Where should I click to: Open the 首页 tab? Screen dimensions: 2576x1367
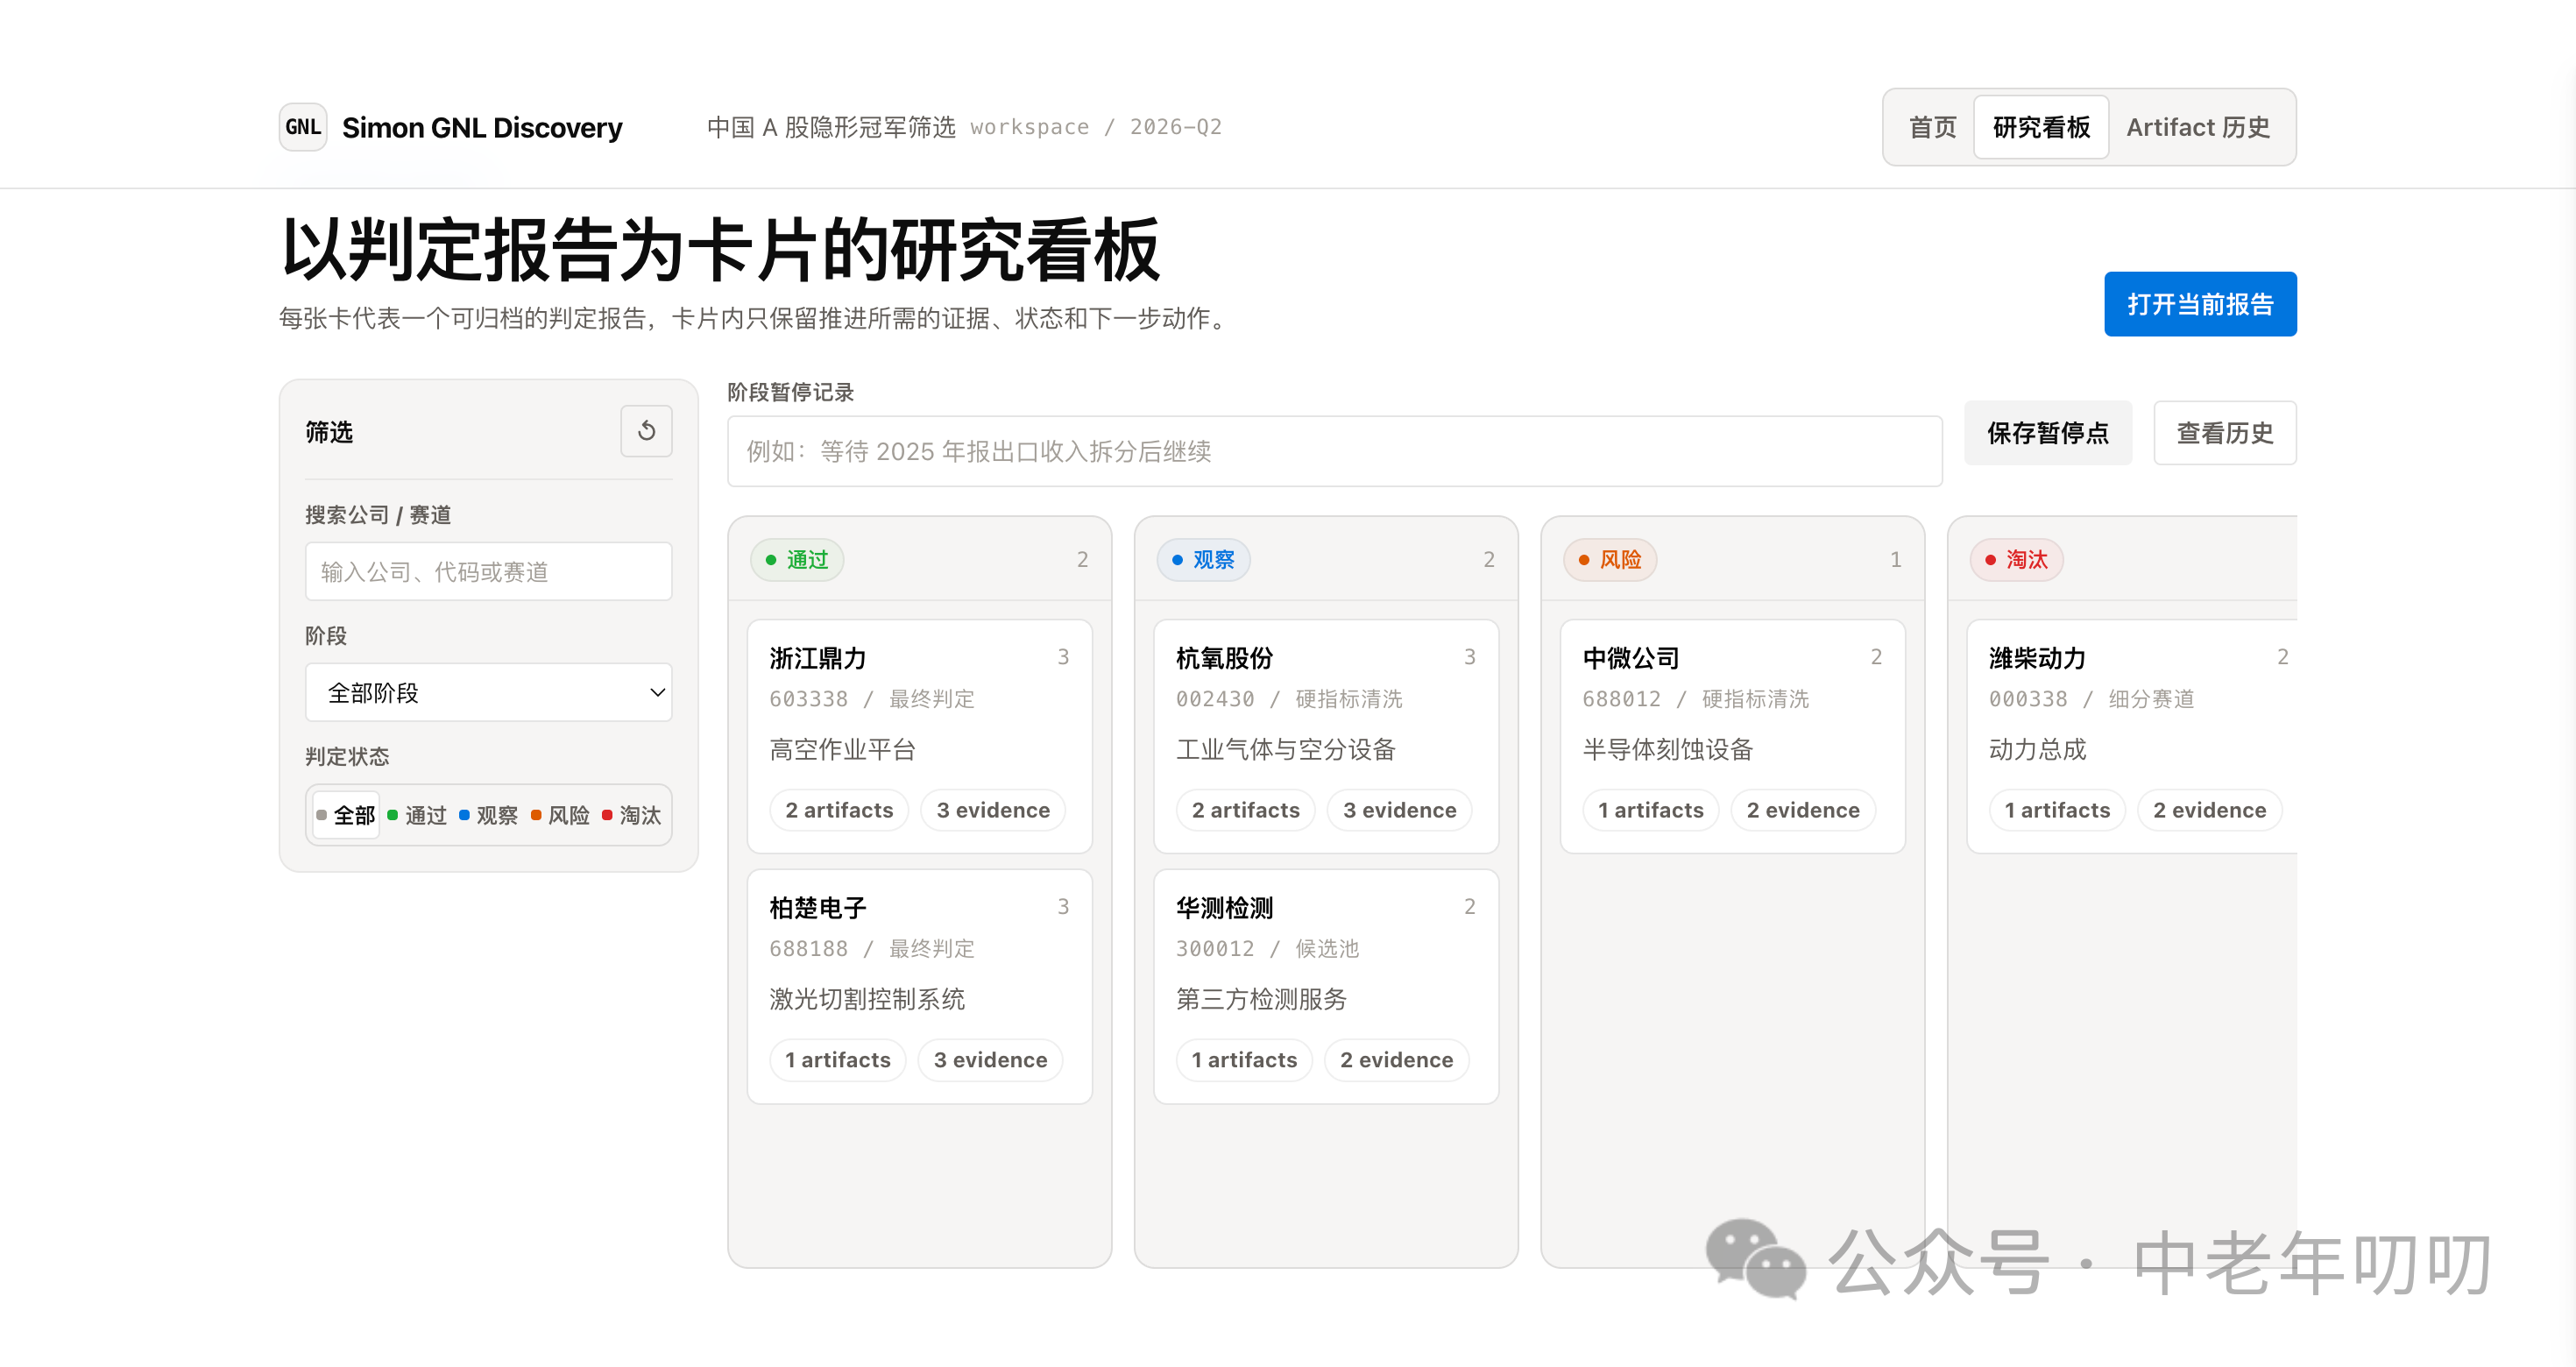coord(1932,127)
